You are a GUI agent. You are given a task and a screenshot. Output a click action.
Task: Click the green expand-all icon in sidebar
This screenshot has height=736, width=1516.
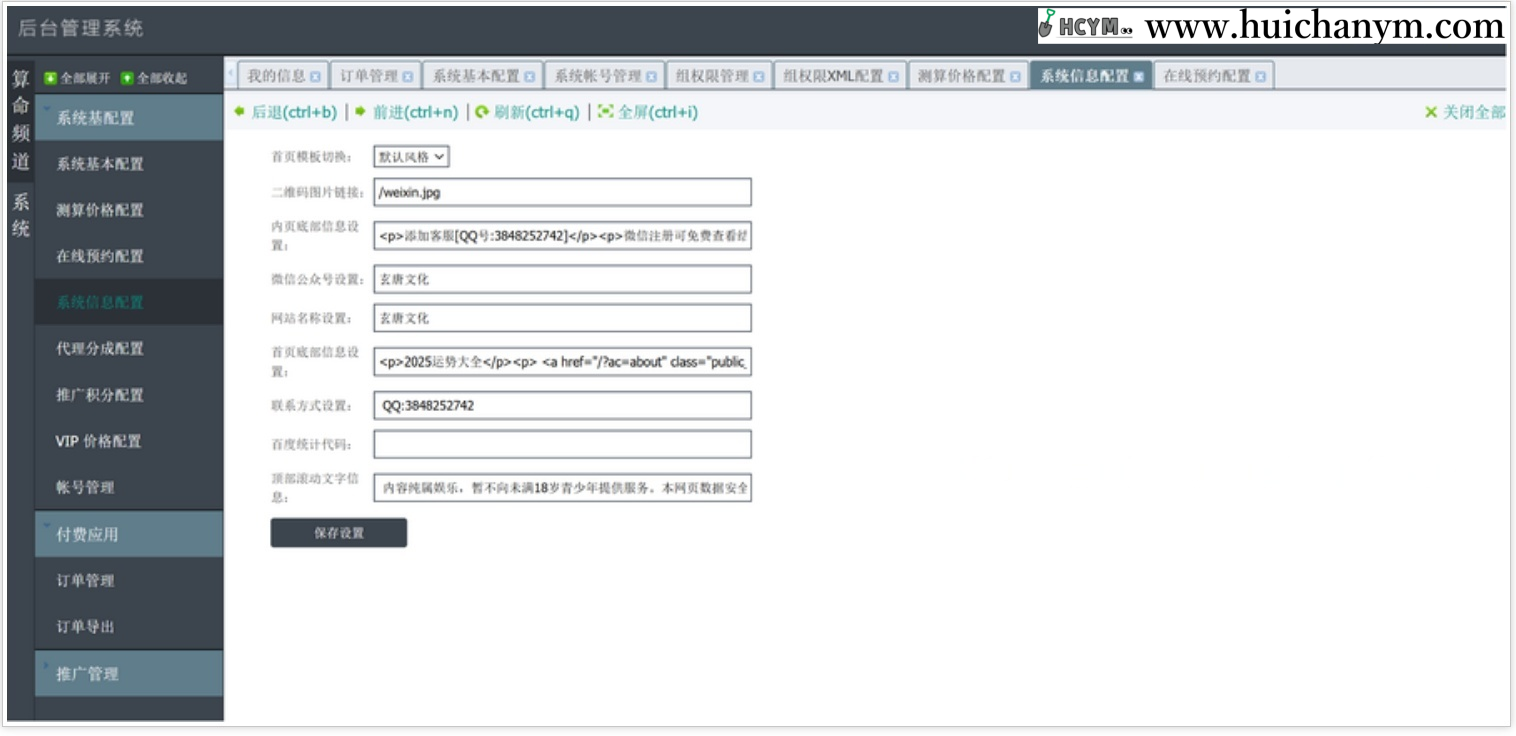50,79
